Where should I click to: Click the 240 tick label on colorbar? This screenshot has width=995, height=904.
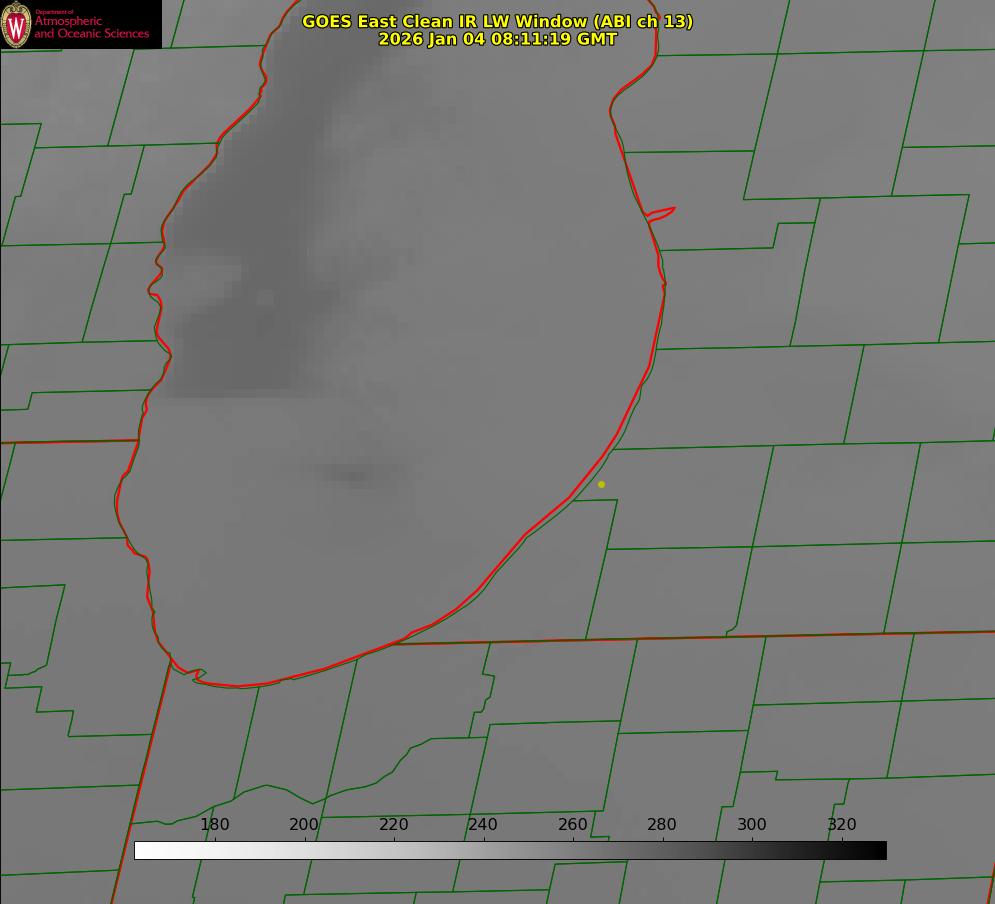coord(483,825)
